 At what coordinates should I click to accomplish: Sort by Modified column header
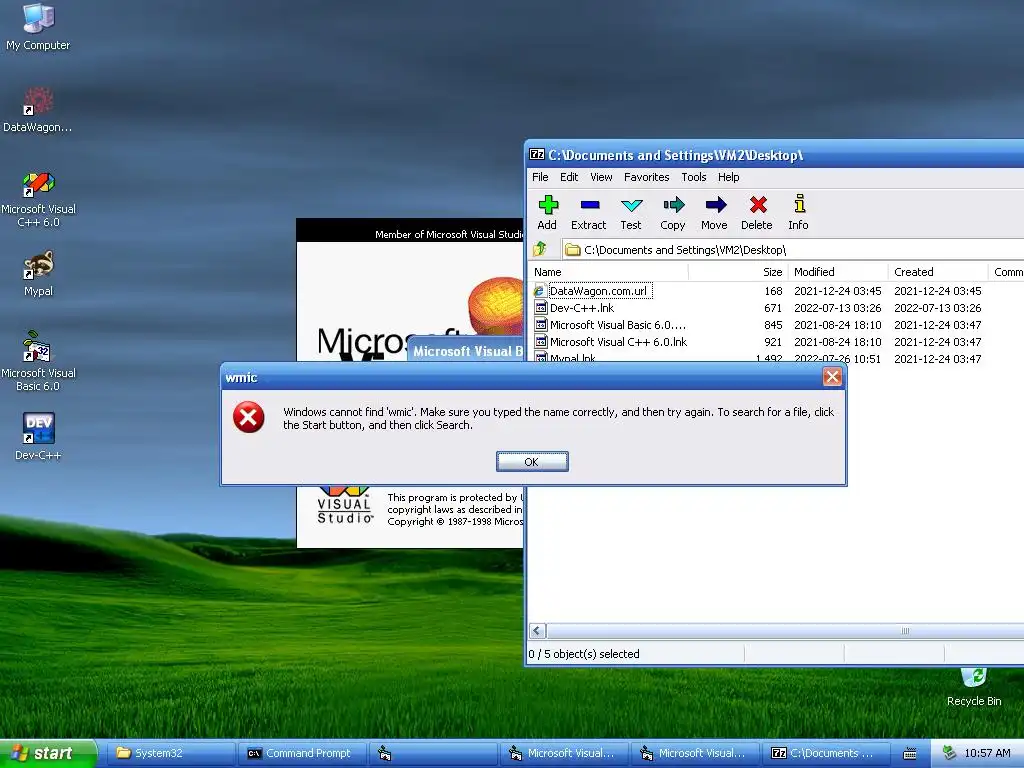tap(838, 272)
